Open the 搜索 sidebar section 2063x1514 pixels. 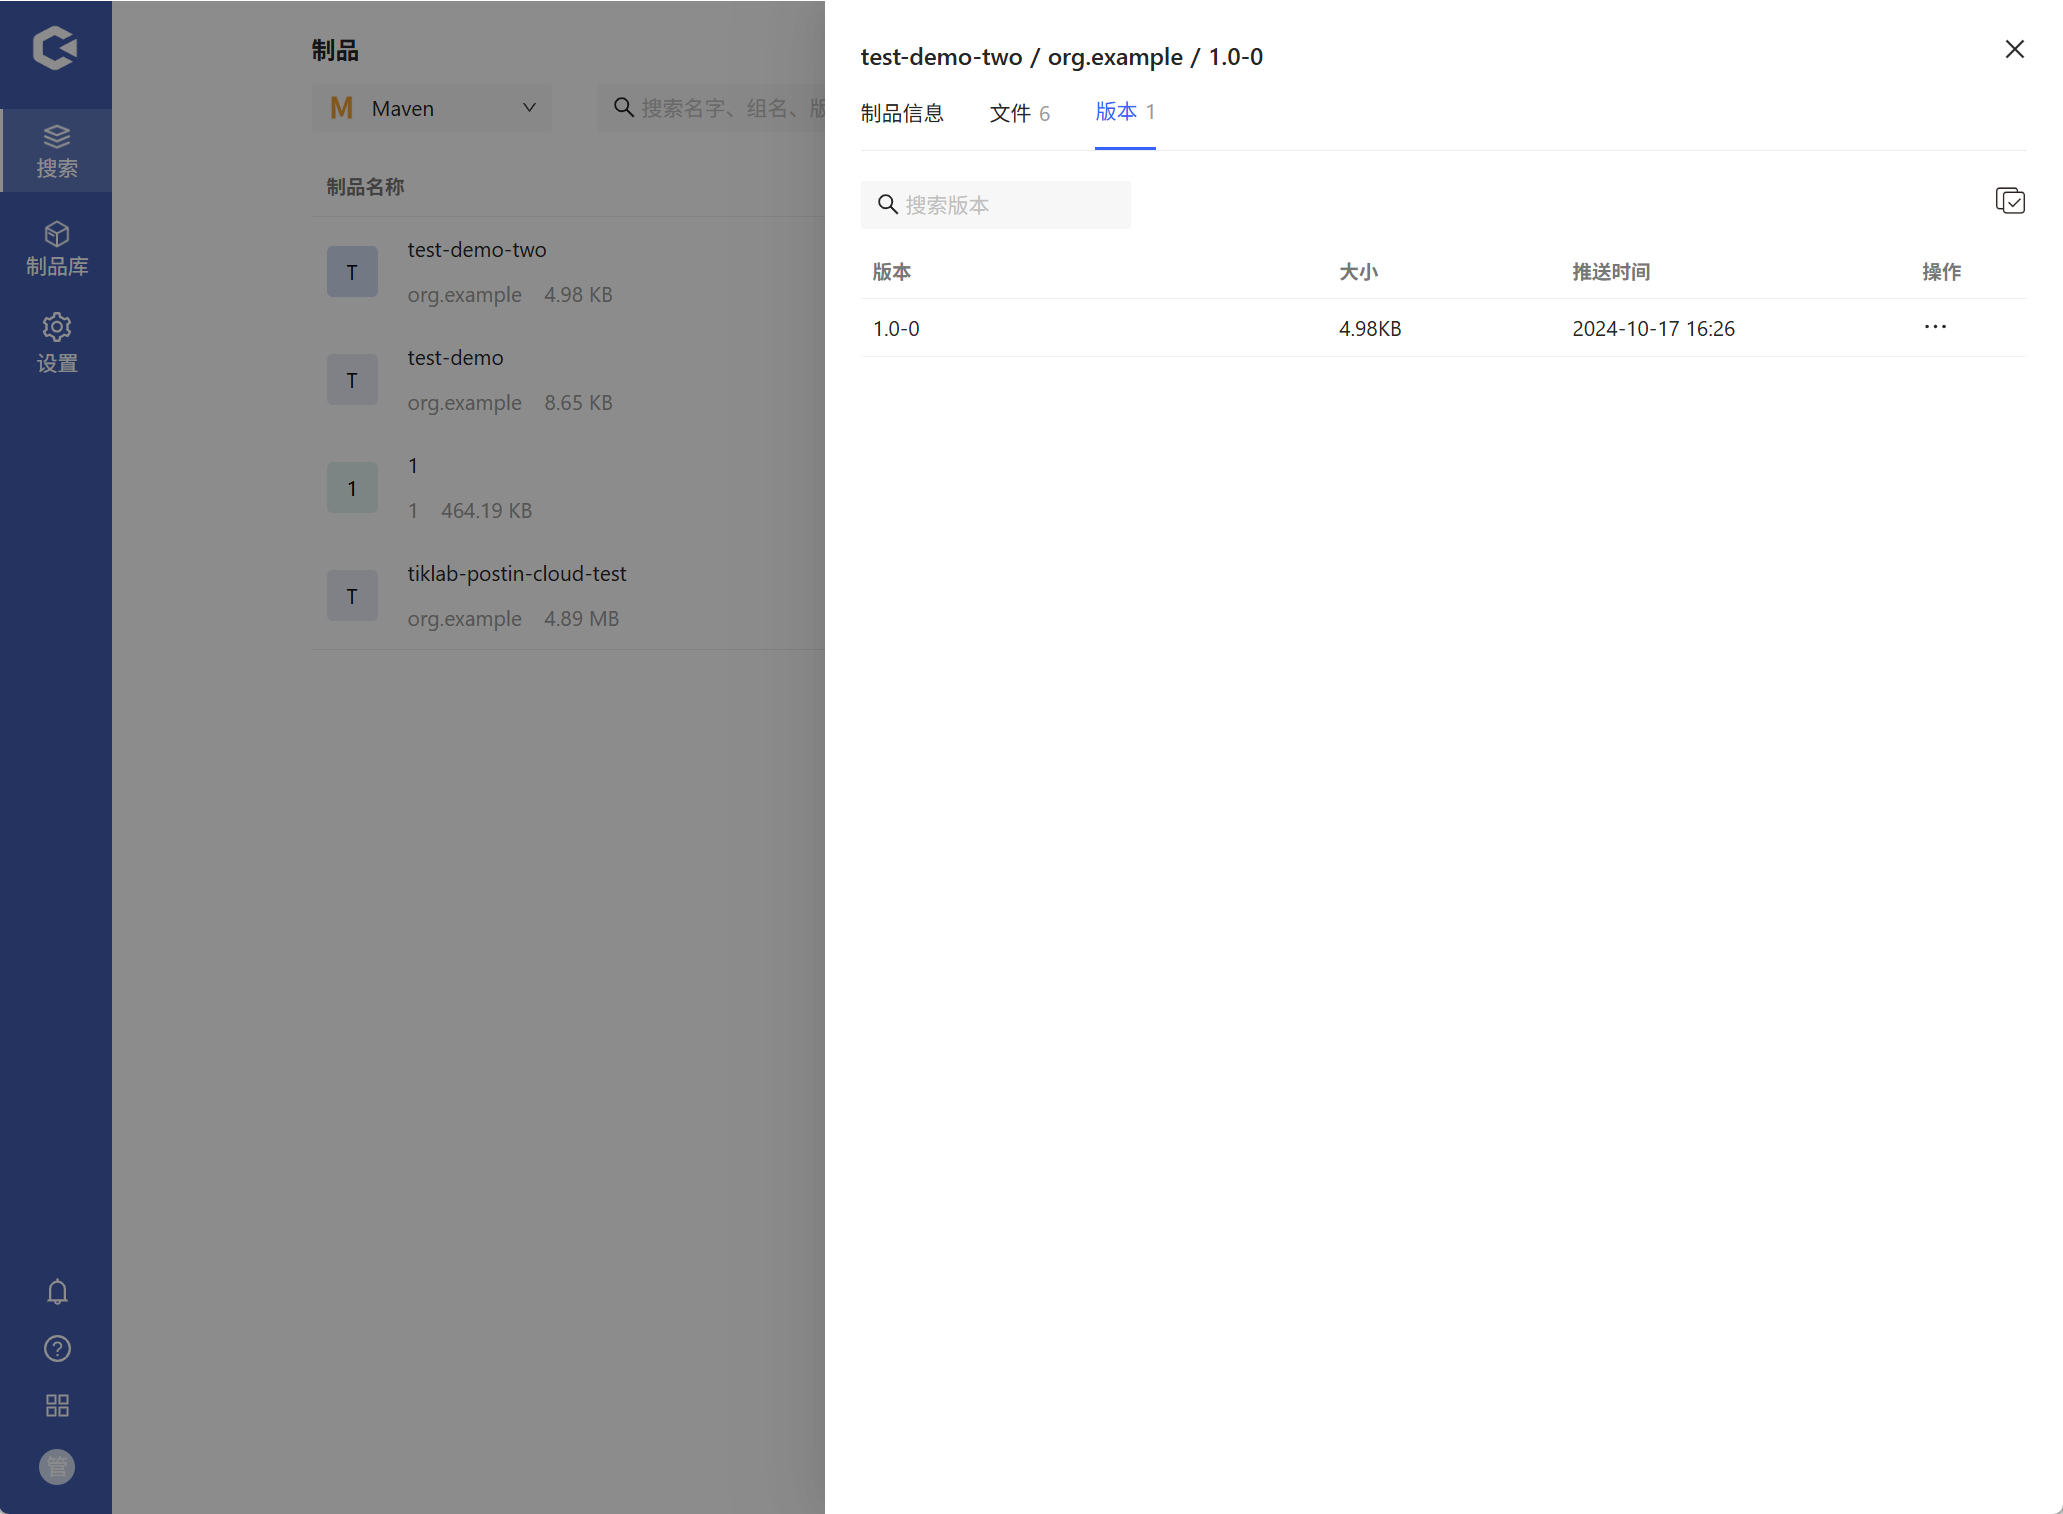(56, 151)
